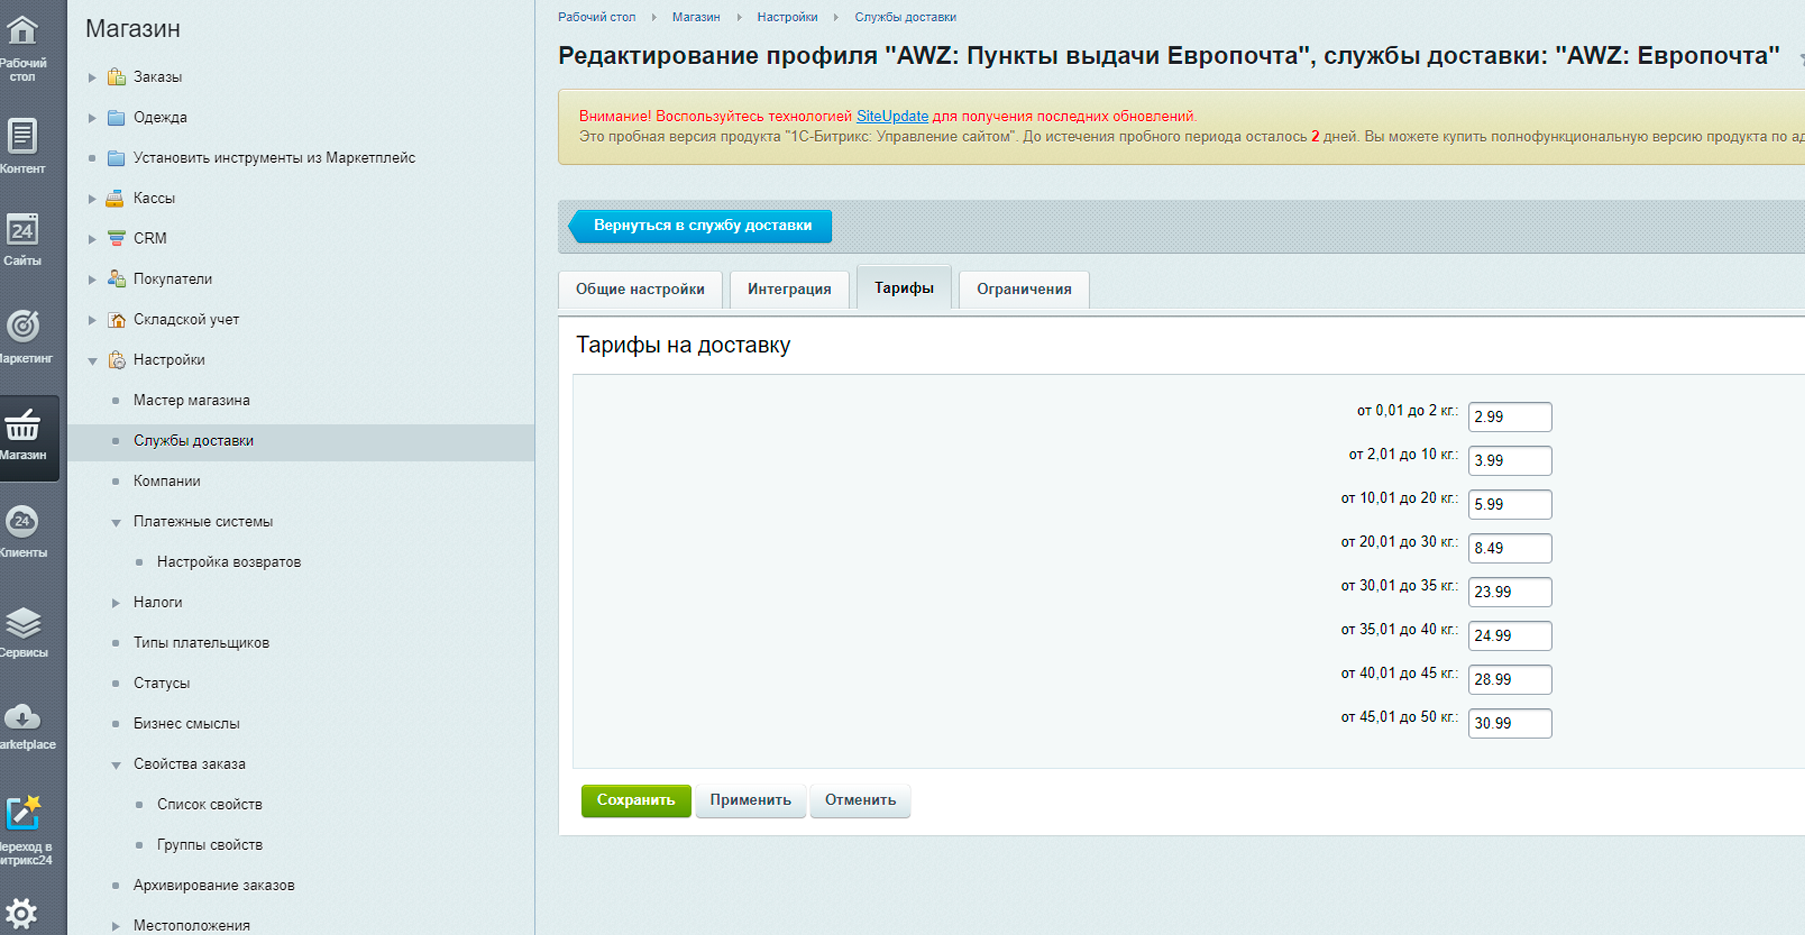Screen dimensions: 1805x935
Task: Select Компании in the settings tree
Action: 167,481
